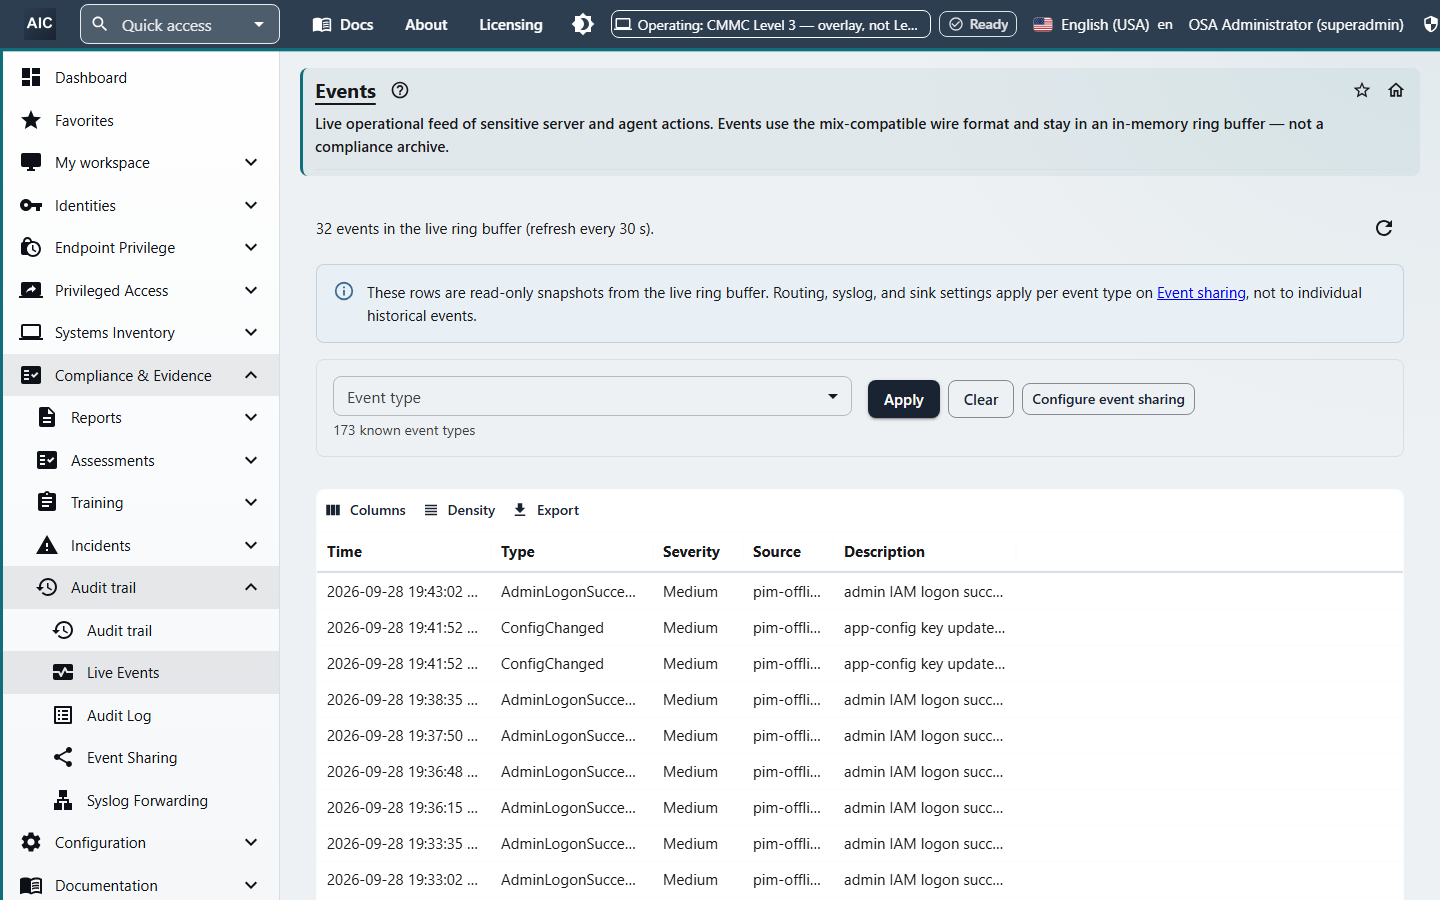Open the About page
This screenshot has height=900, width=1440.
pyautogui.click(x=426, y=24)
